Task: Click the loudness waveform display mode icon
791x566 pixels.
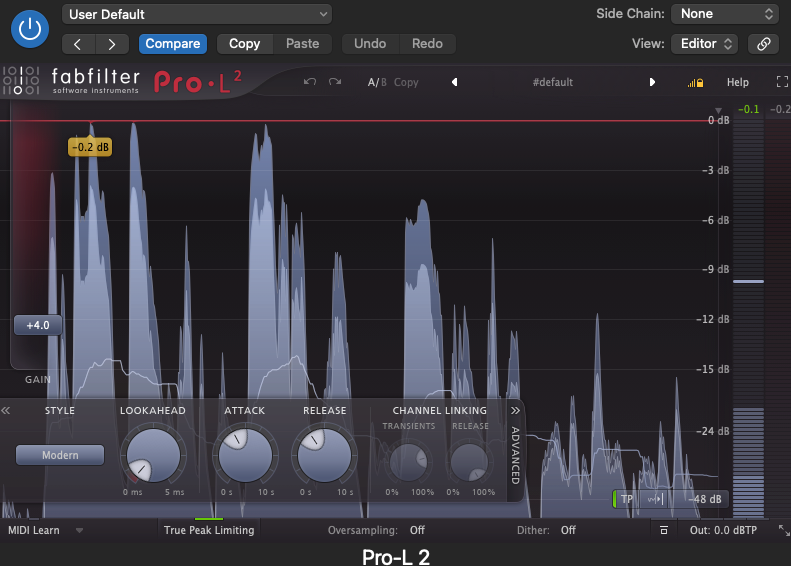Action: click(x=655, y=499)
